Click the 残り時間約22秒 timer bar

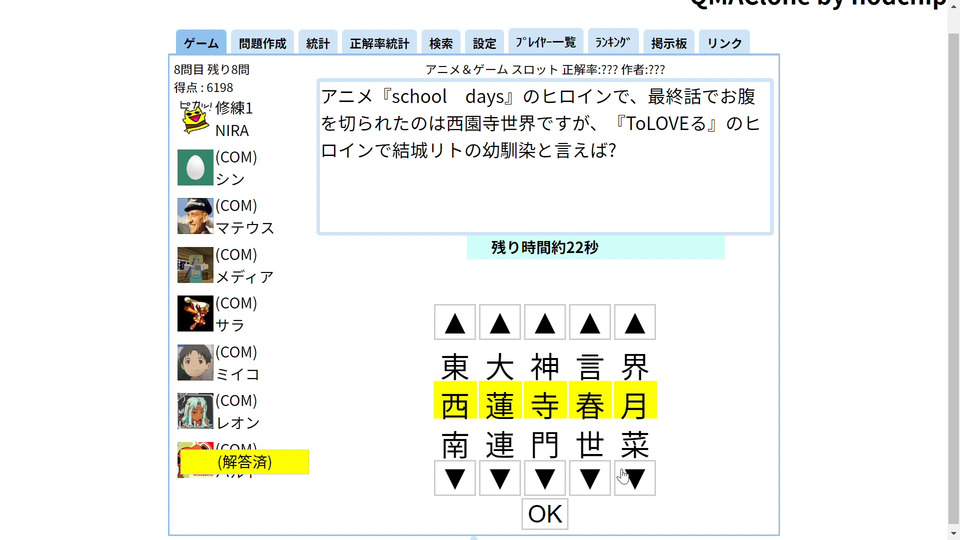pos(596,247)
